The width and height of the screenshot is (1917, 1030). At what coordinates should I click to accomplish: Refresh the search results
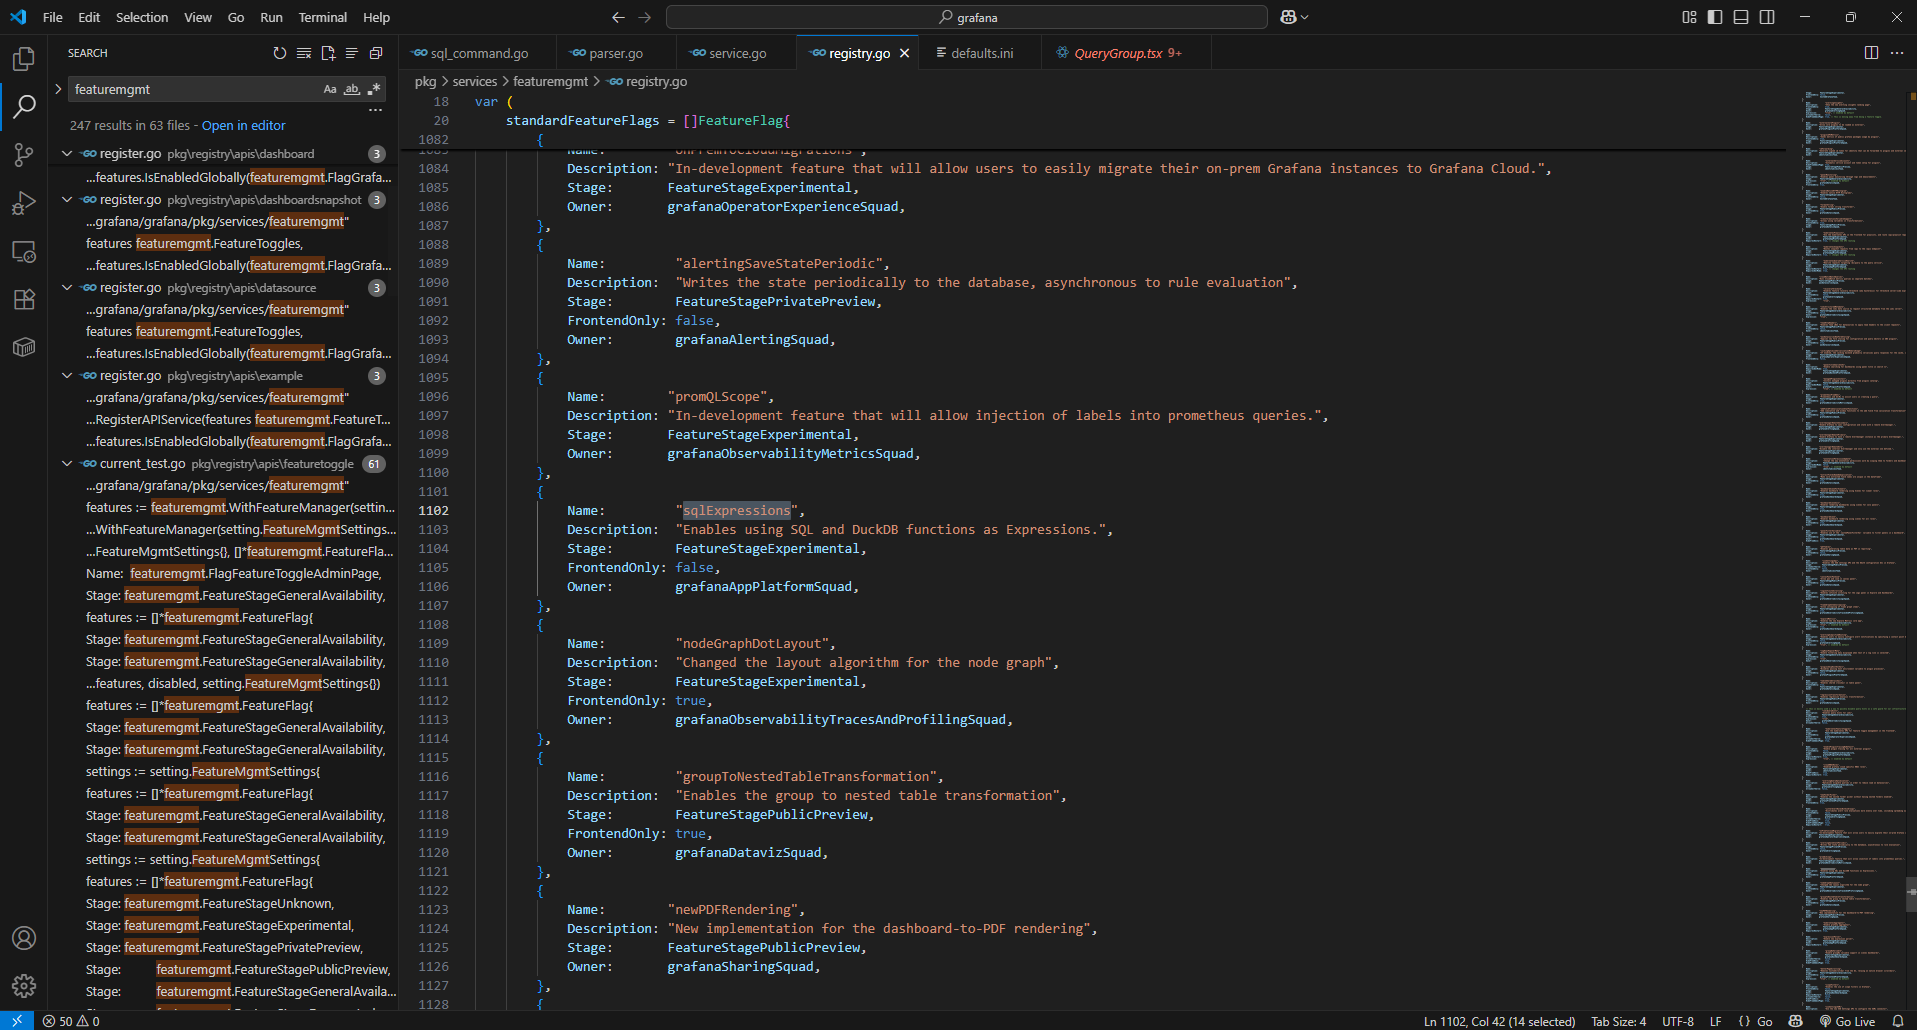280,53
